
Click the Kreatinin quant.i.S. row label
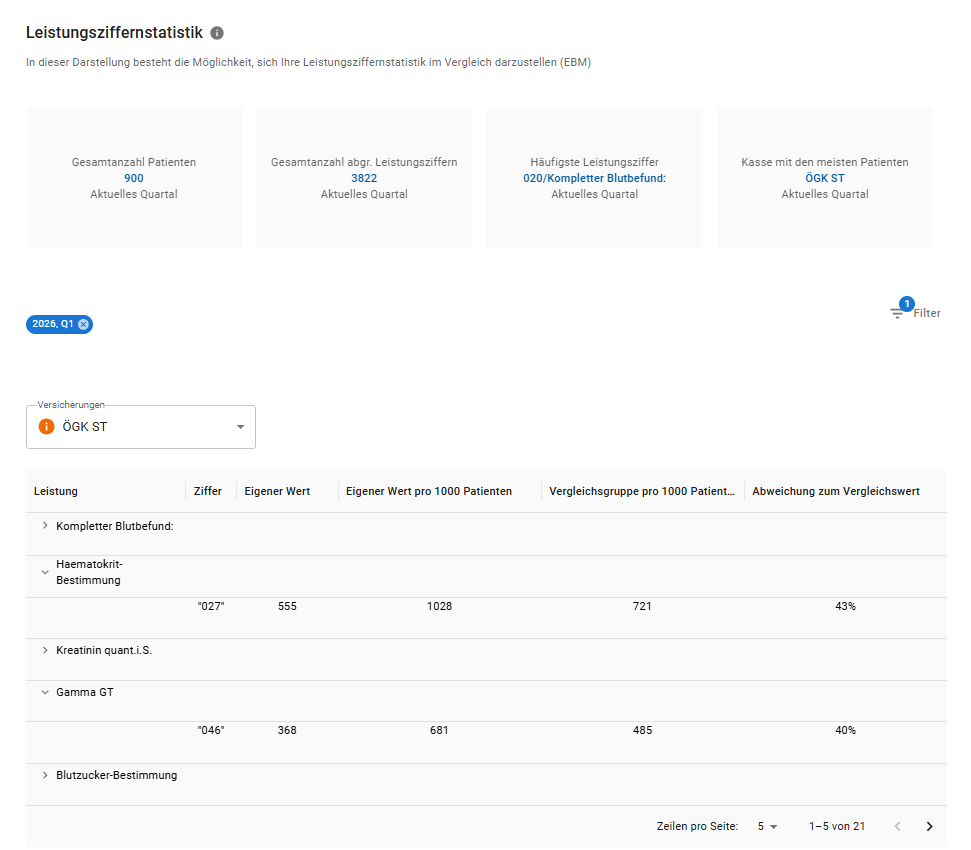pyautogui.click(x=104, y=650)
